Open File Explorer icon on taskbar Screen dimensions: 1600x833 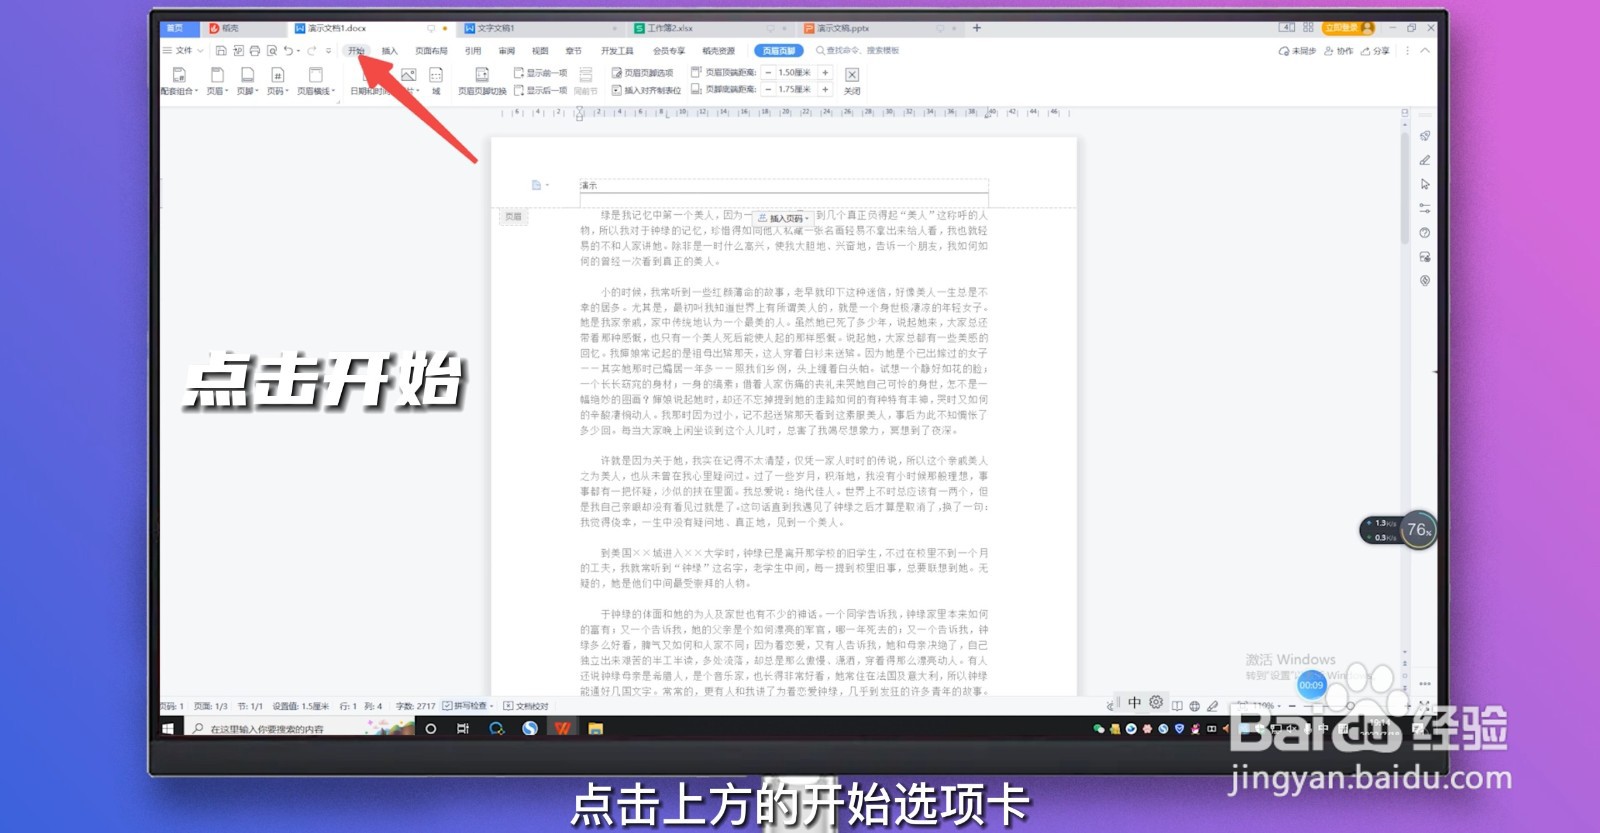tap(596, 729)
